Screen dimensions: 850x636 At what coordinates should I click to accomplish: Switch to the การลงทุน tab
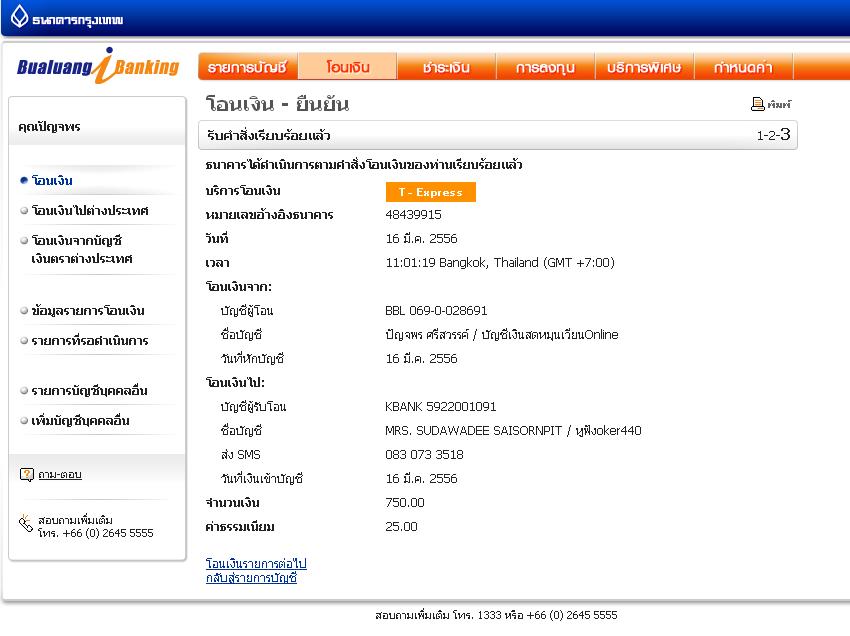coord(545,67)
